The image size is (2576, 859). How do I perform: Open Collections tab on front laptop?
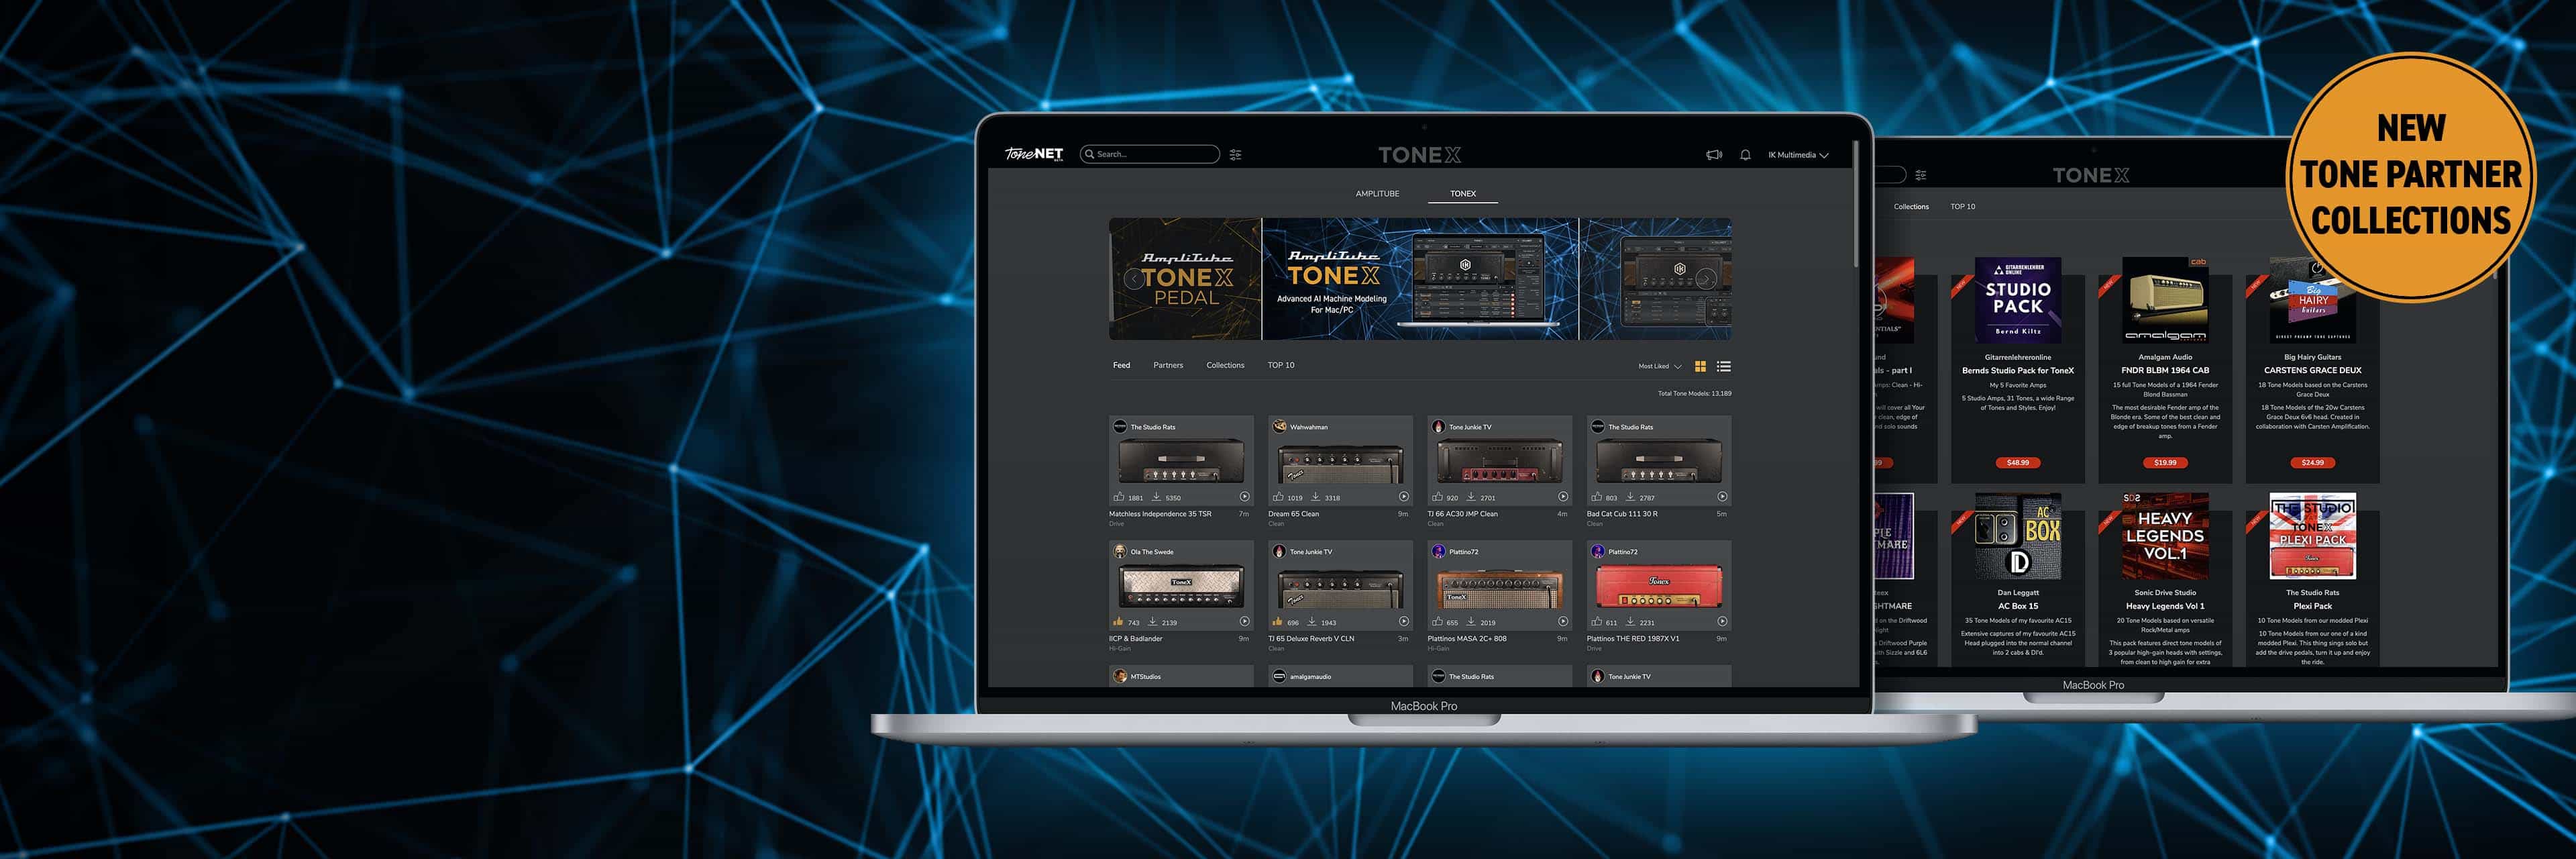pos(1225,365)
